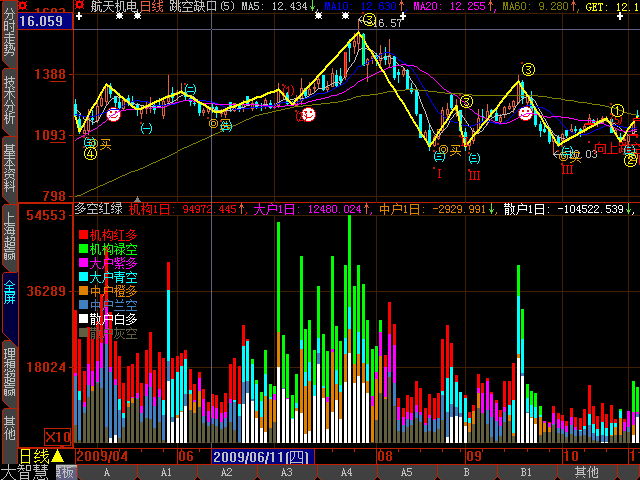This screenshot has height=480, width=640.
Task: Click the orange 中户橙多 legend square
Action: click(x=83, y=291)
